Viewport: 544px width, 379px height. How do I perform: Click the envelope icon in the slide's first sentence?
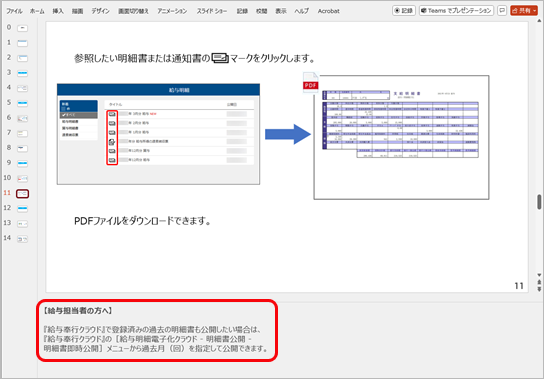(220, 58)
